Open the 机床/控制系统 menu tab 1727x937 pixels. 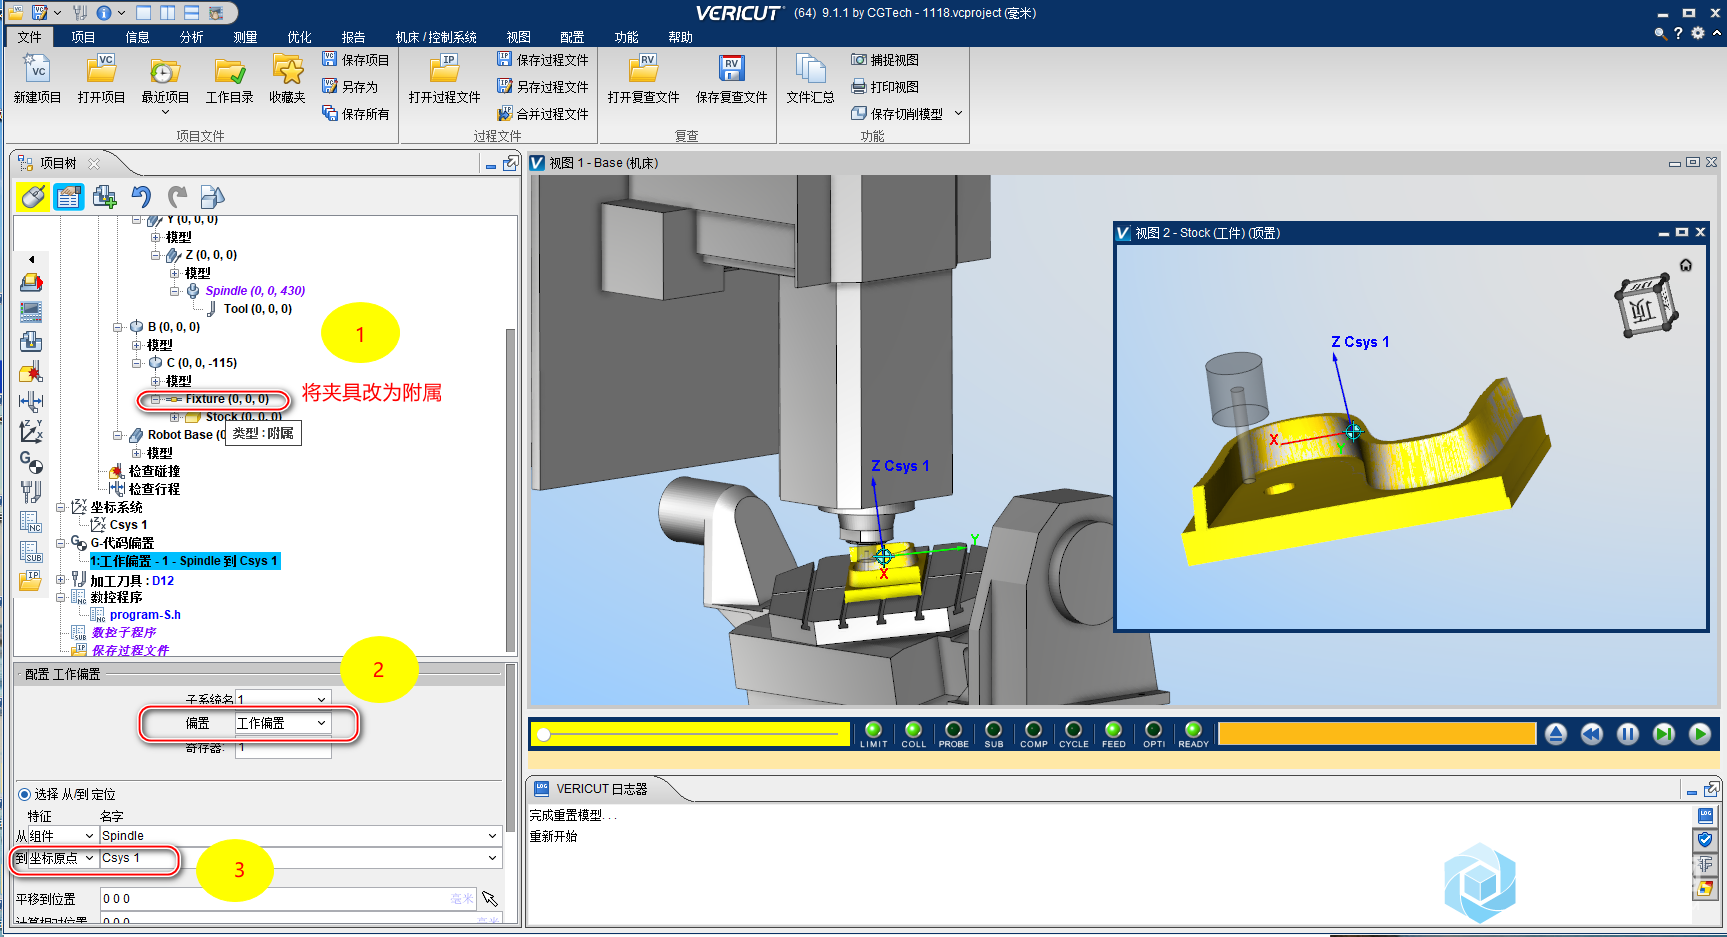point(436,37)
